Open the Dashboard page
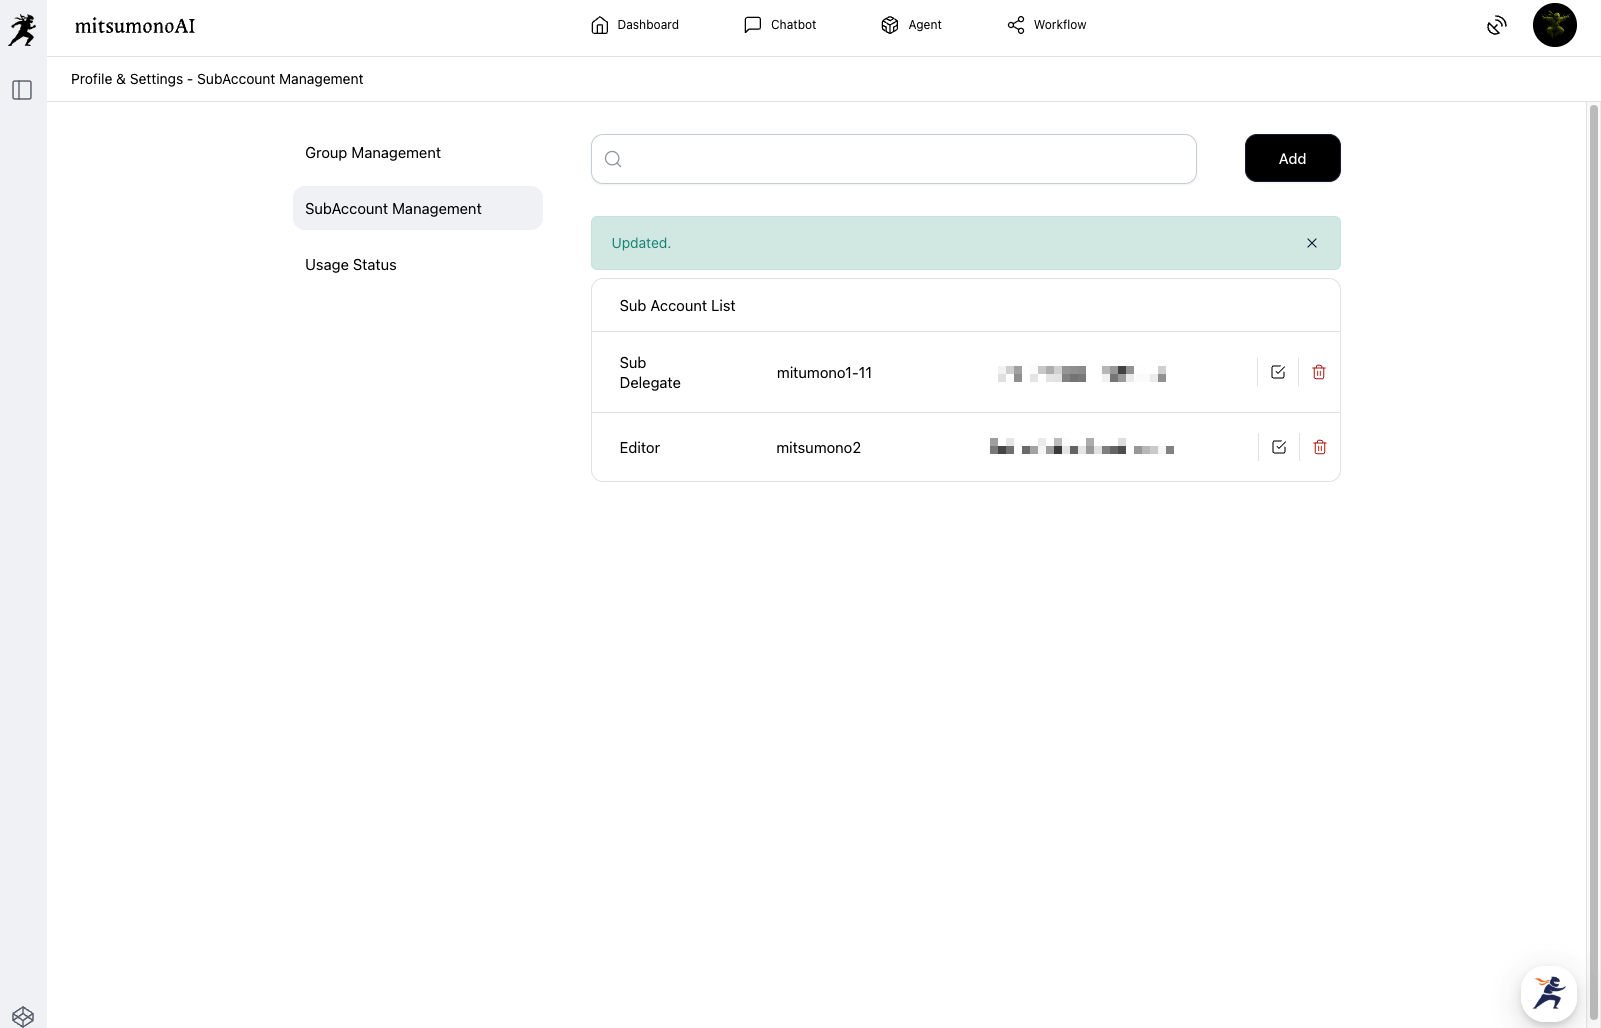Screen dimensions: 1601x1028 635,25
